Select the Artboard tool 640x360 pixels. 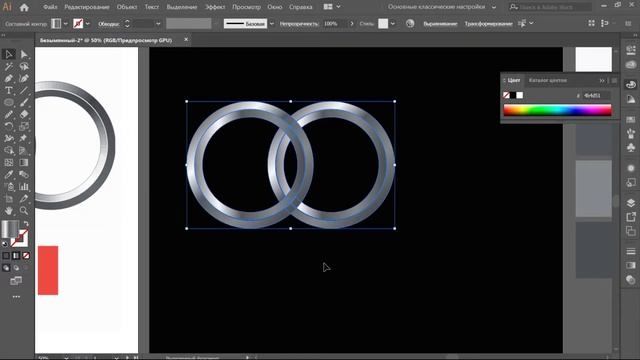coord(9,199)
